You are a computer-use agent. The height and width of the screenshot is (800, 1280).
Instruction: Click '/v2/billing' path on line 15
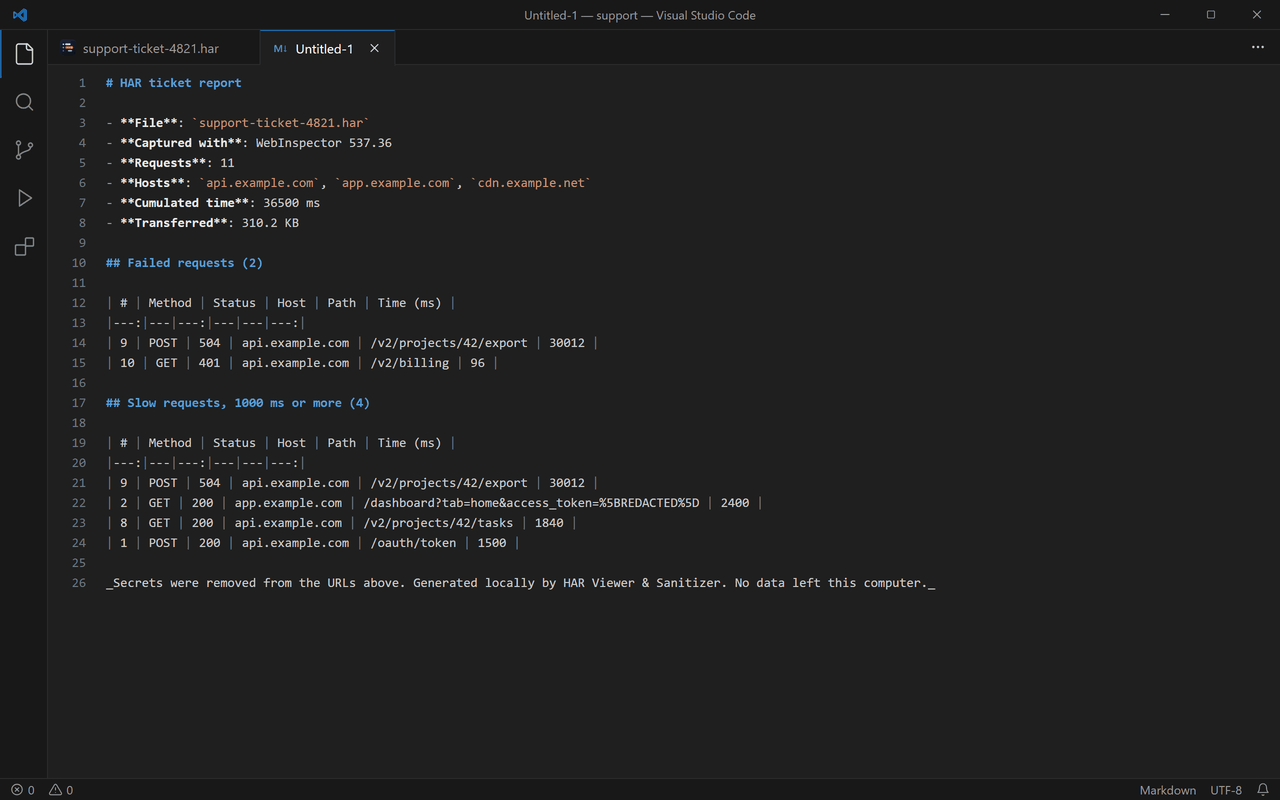pyautogui.click(x=410, y=363)
